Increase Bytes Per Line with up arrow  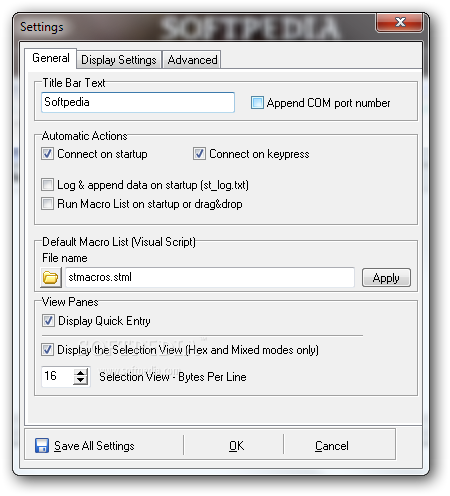point(81,373)
